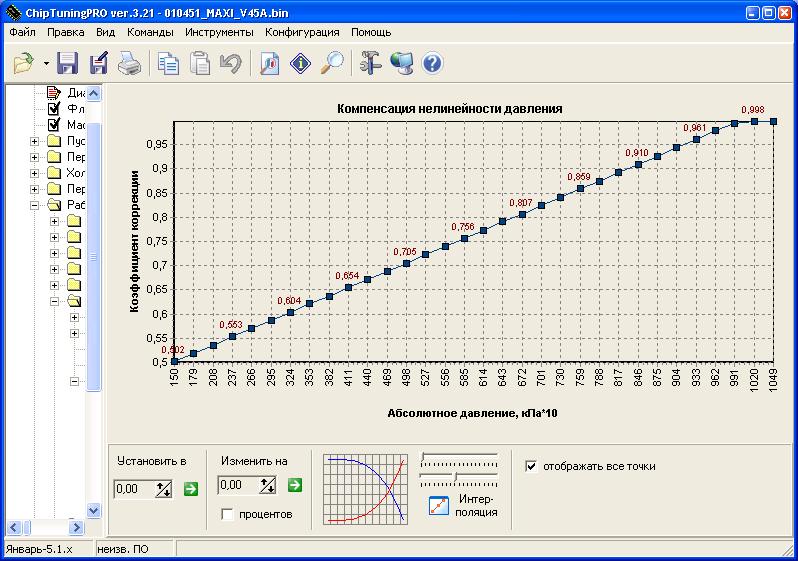Open dropdown arrow next to open icon
This screenshot has width=798, height=561.
(46, 64)
